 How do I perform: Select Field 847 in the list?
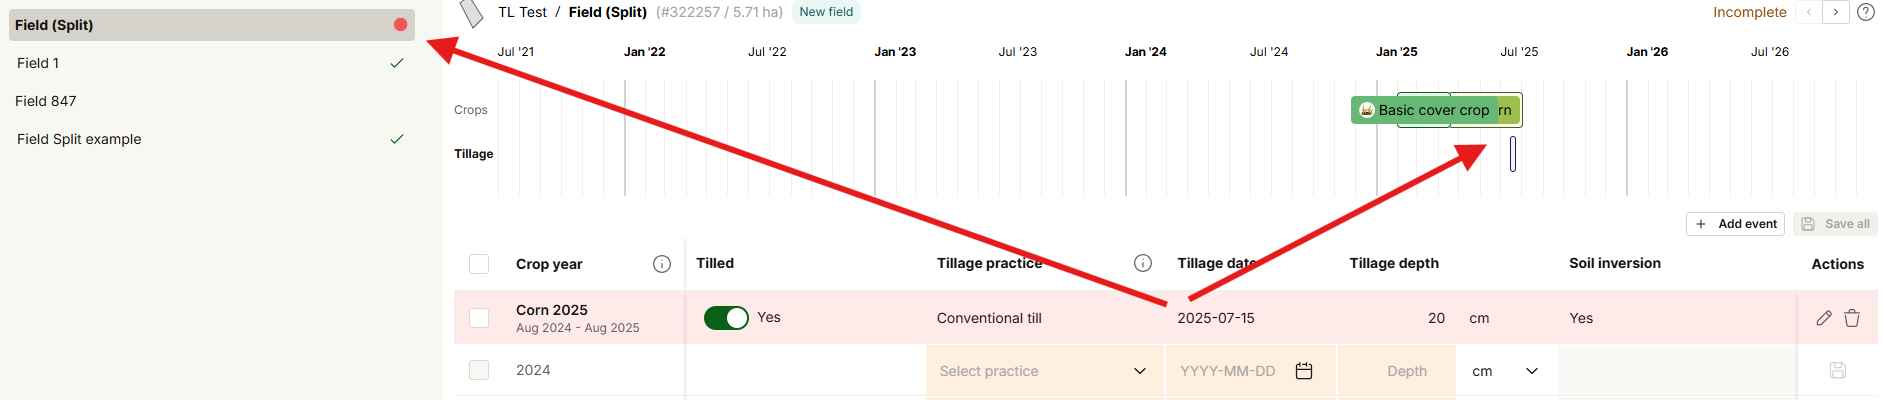pyautogui.click(x=46, y=101)
